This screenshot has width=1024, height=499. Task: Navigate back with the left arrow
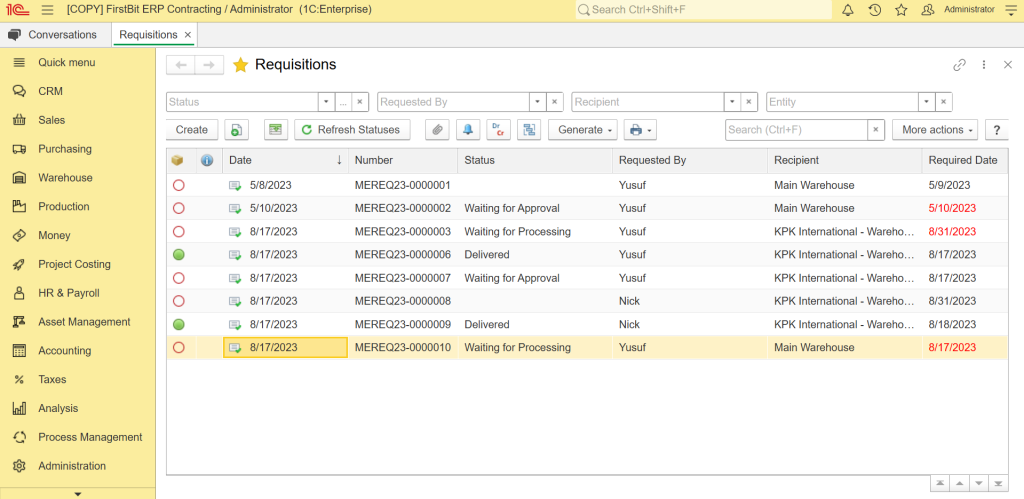coord(181,65)
